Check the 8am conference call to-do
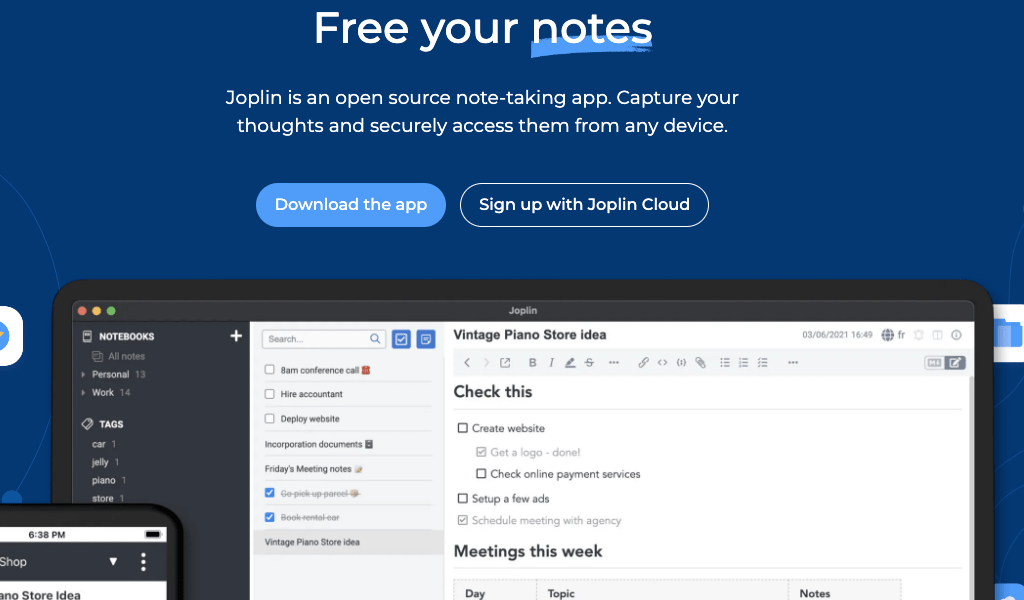 click(269, 370)
